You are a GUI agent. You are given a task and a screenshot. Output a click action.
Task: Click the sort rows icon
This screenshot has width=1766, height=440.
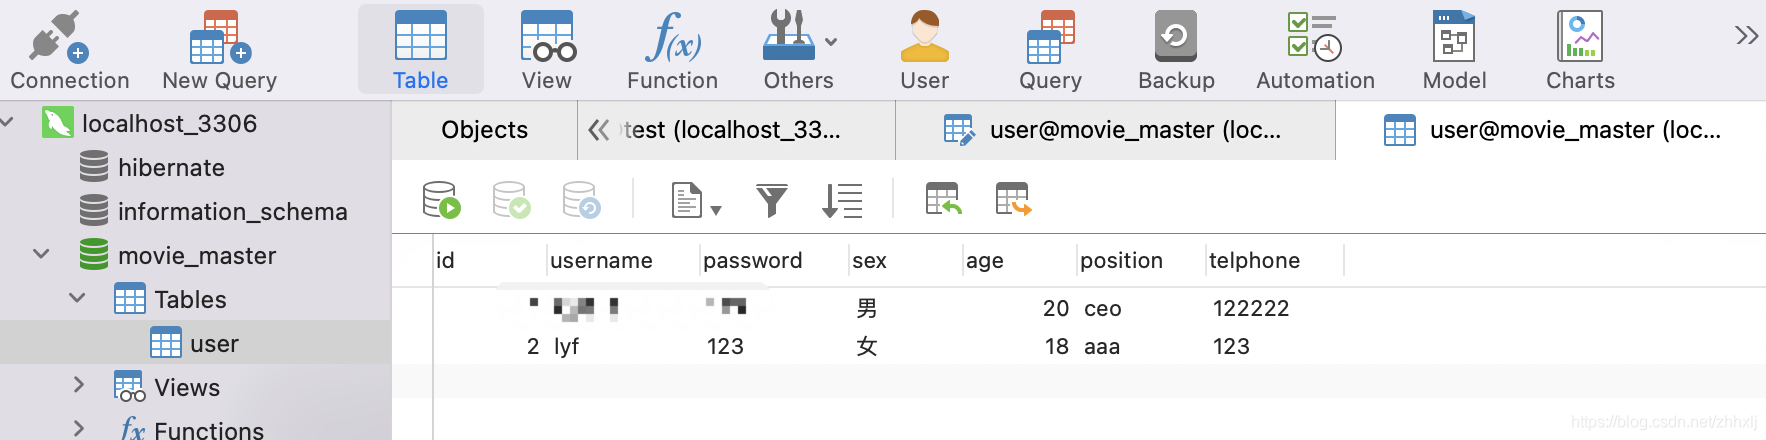pyautogui.click(x=842, y=200)
